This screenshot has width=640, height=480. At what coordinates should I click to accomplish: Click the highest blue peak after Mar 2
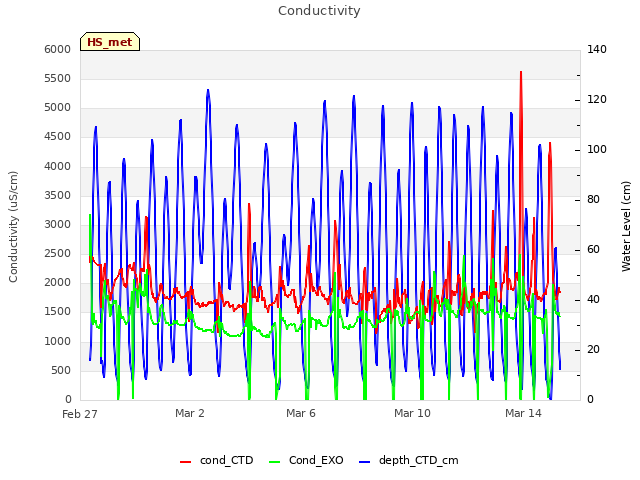tap(208, 91)
